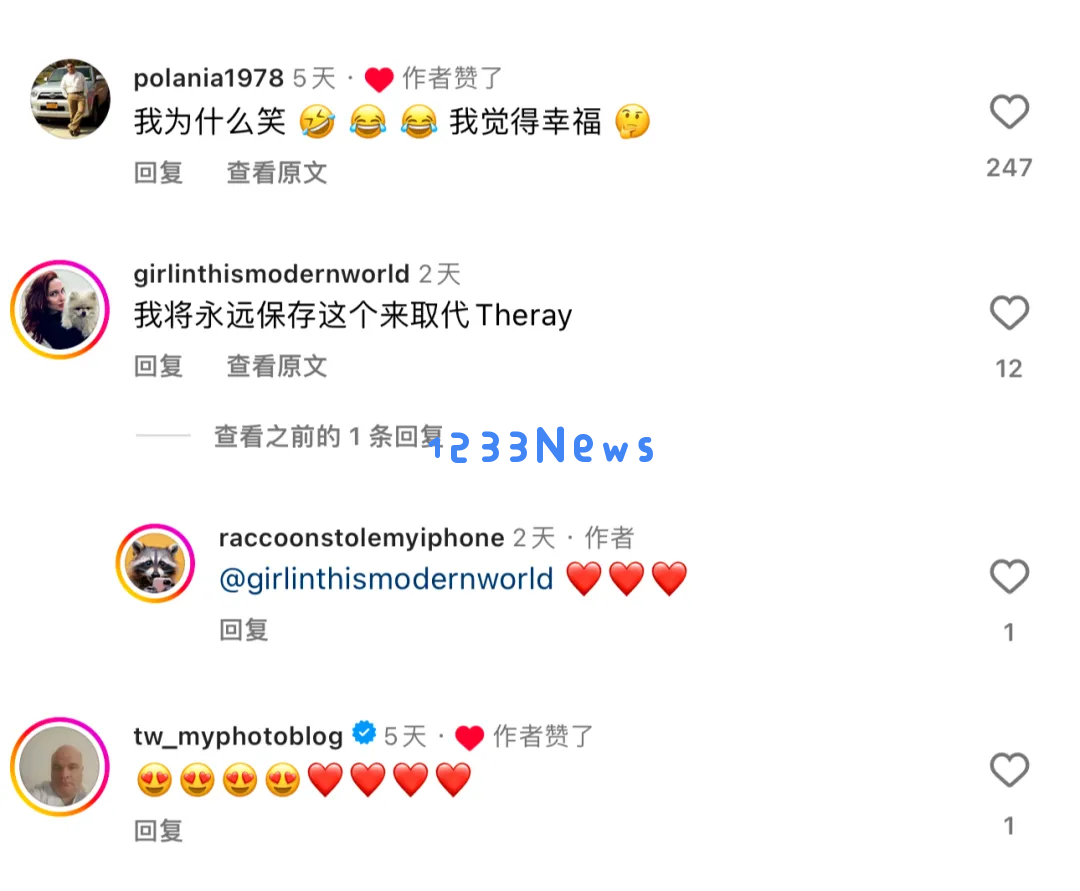
Task: Reply to girlinthismodernworld's comment
Action: (158, 366)
